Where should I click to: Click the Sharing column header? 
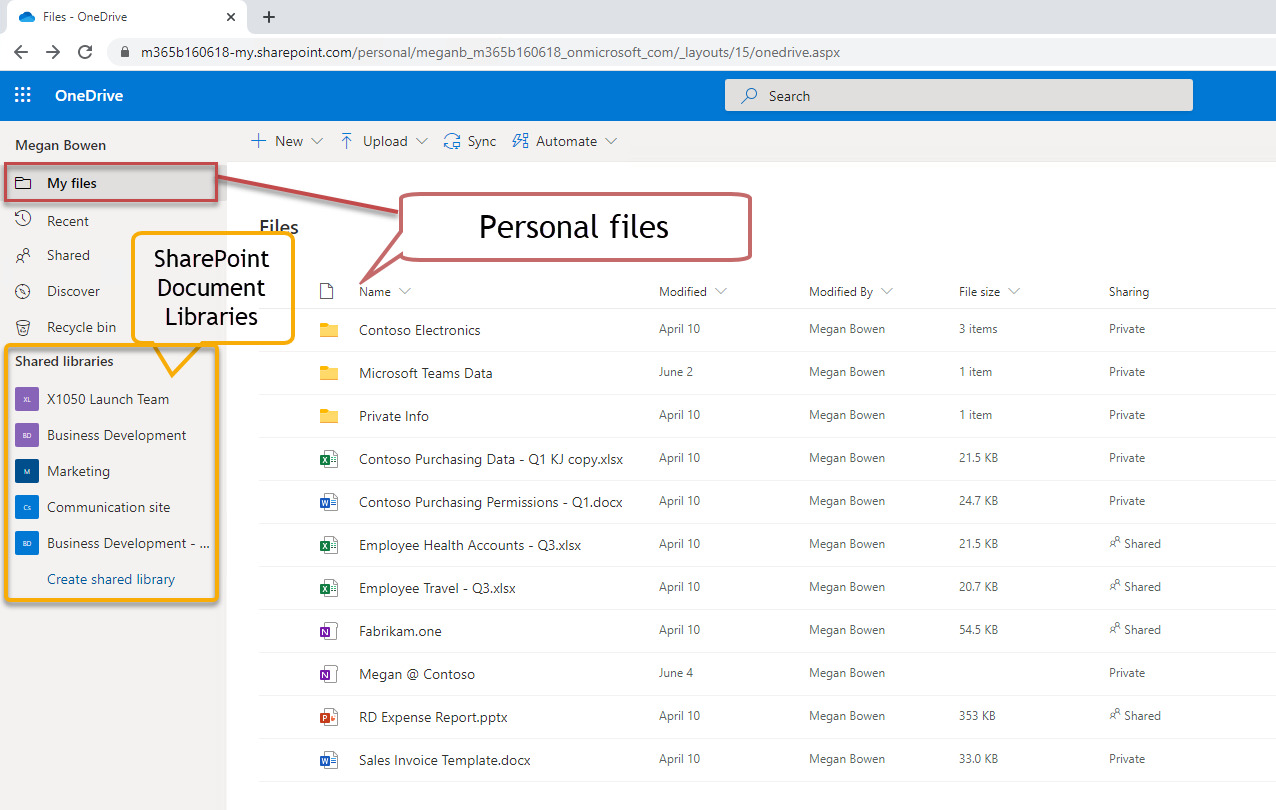point(1129,292)
